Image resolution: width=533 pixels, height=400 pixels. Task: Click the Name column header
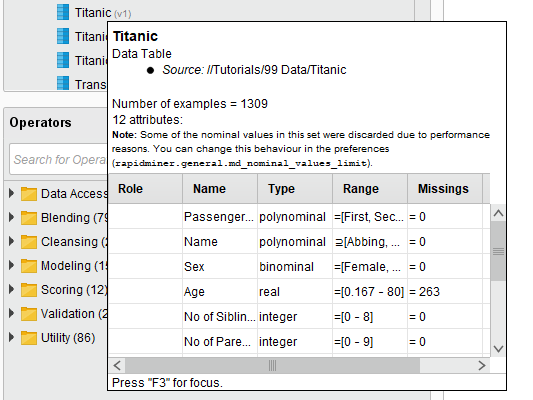coord(220,189)
